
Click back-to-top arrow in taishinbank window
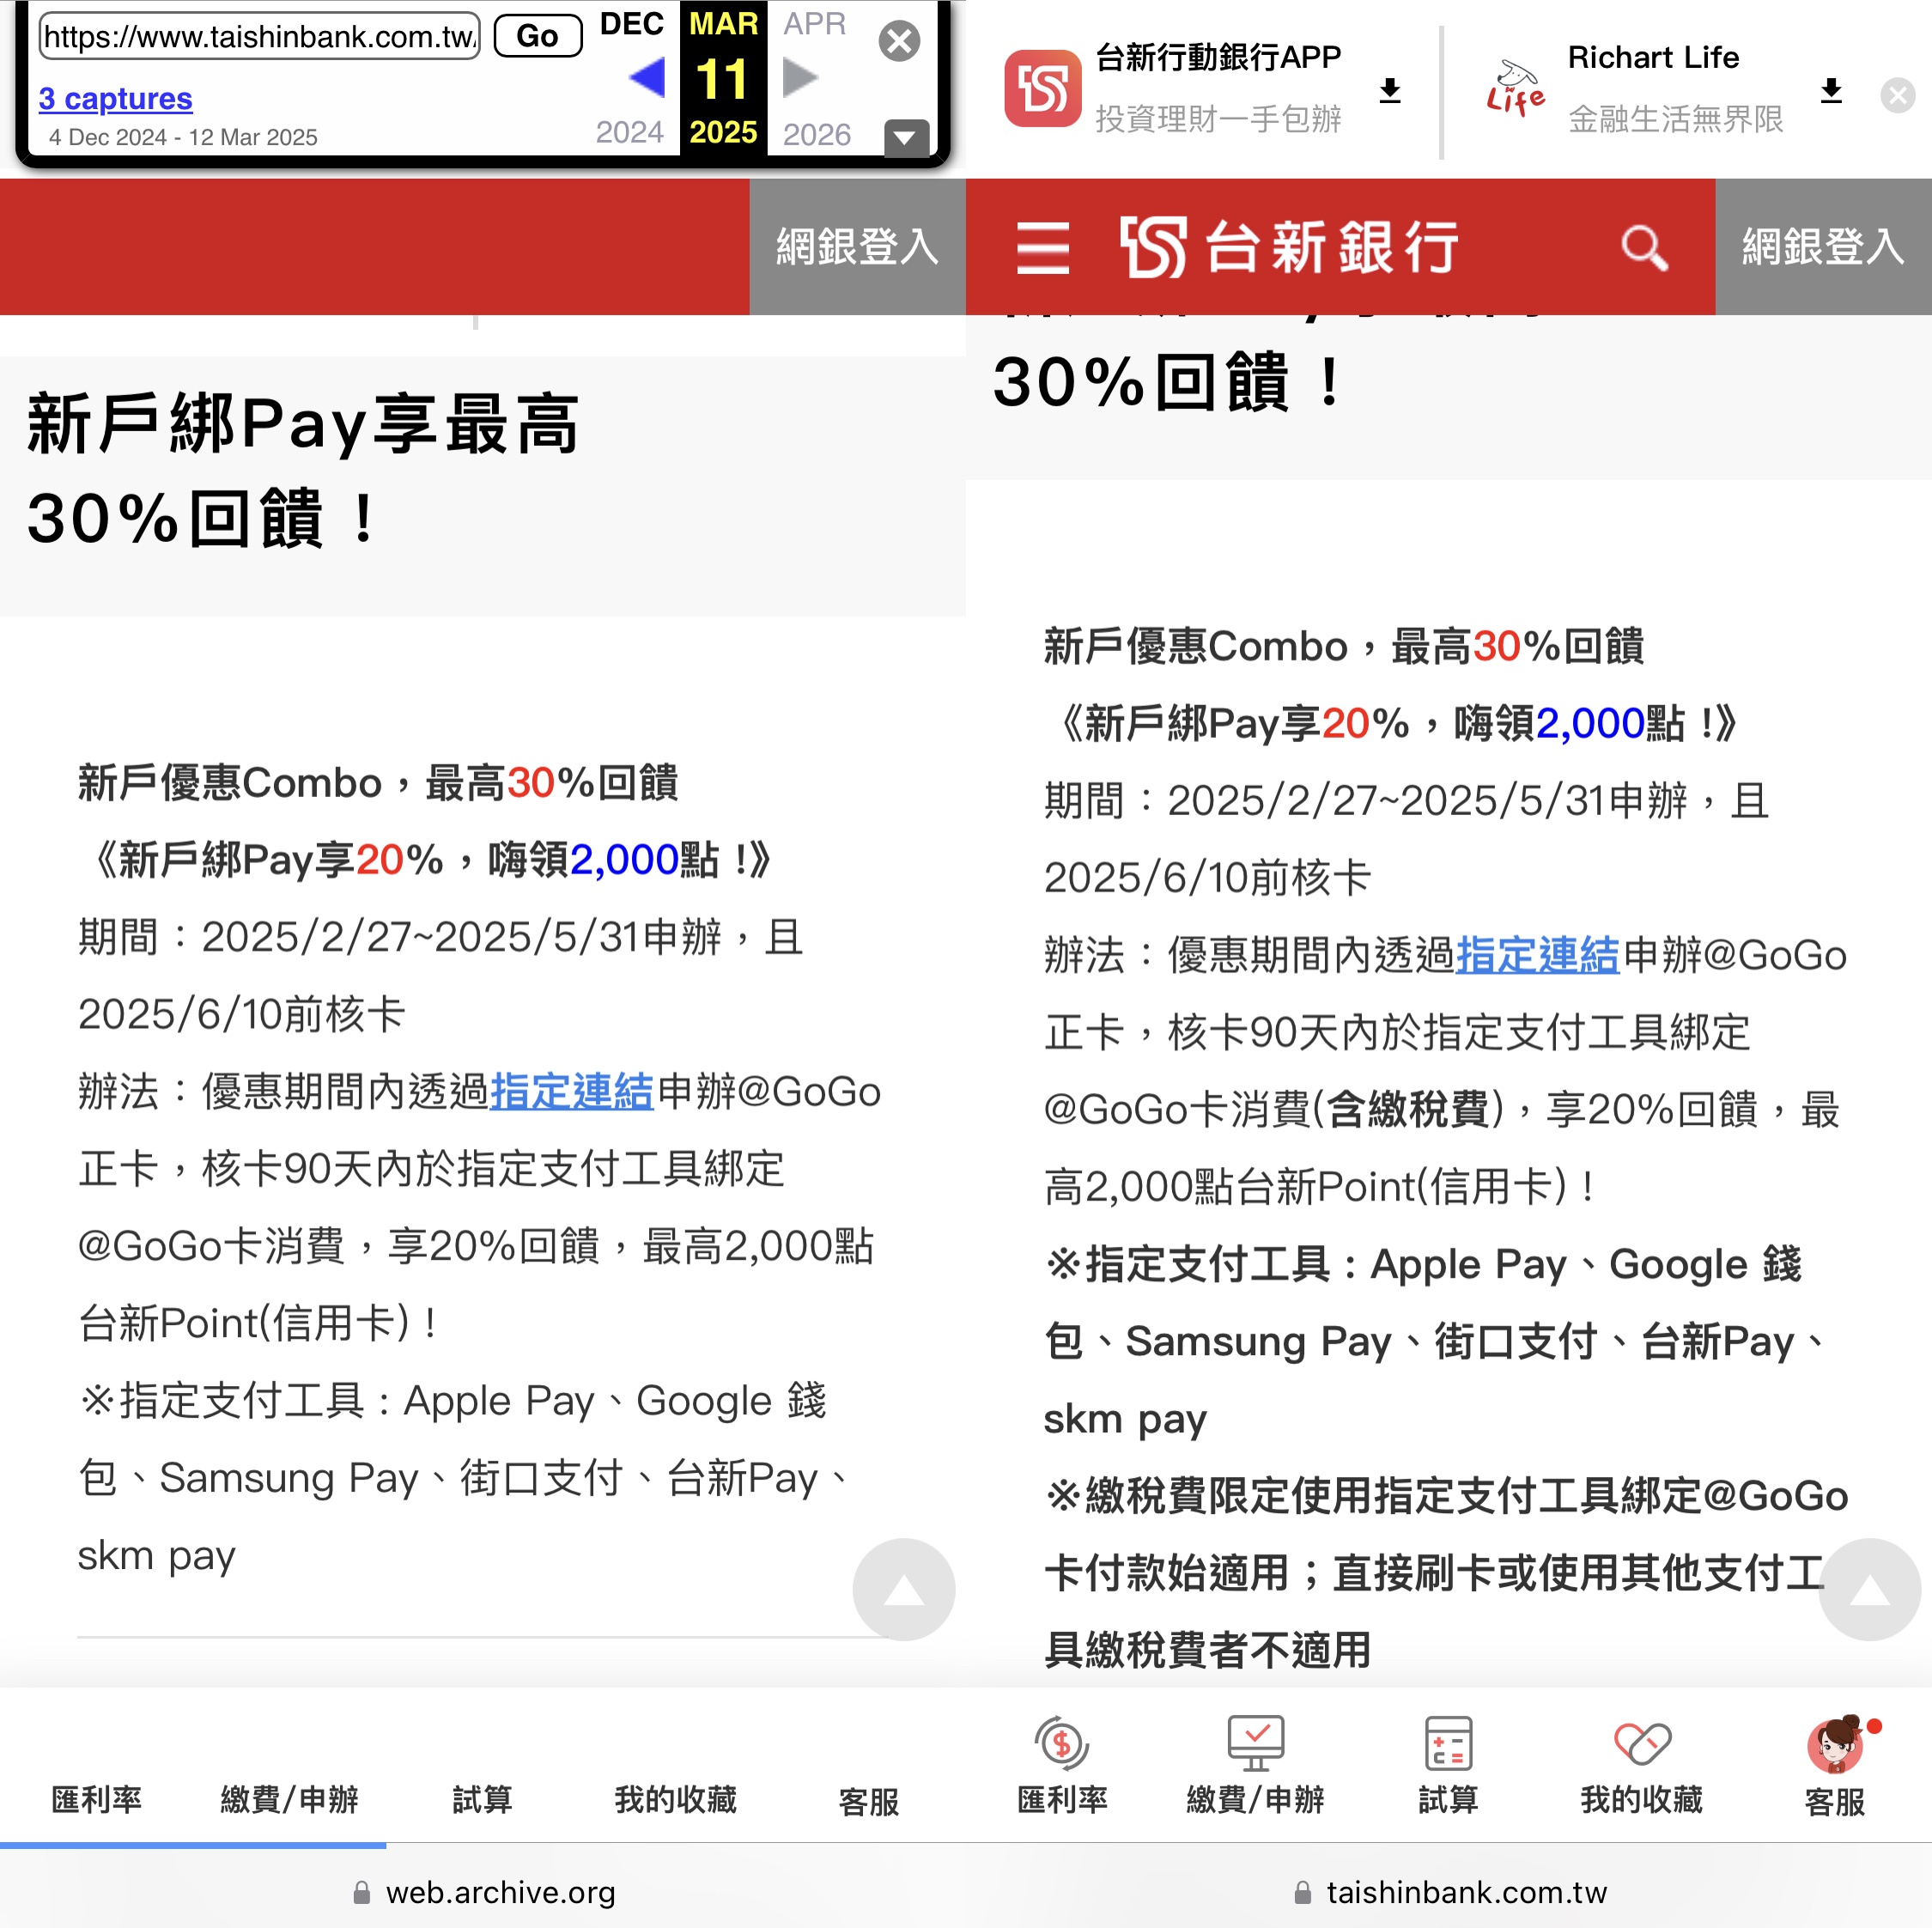tap(1869, 1589)
